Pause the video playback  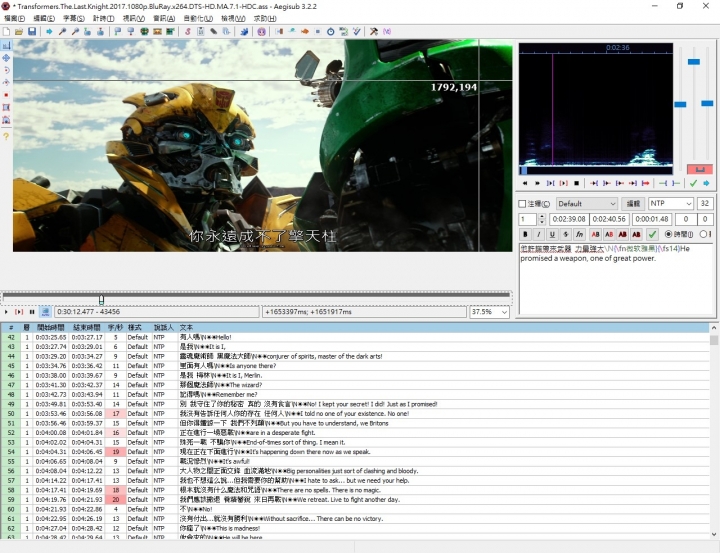coord(32,312)
